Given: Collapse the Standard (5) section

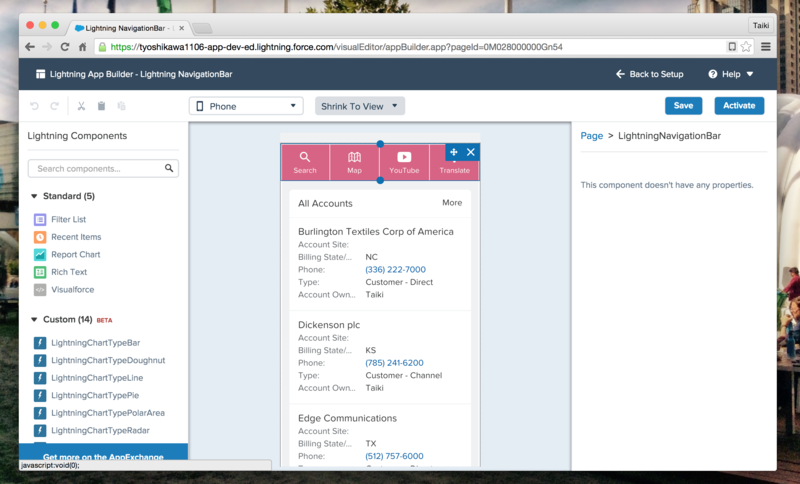Looking at the screenshot, I should click(34, 196).
